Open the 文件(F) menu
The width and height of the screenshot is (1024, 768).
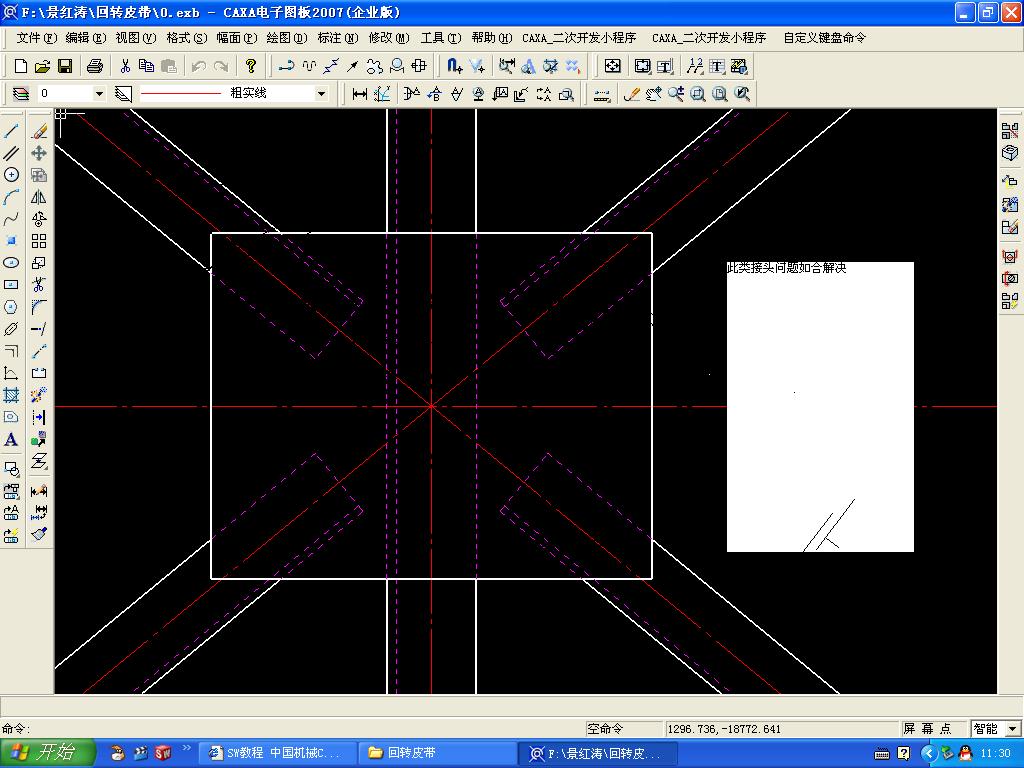(37, 38)
